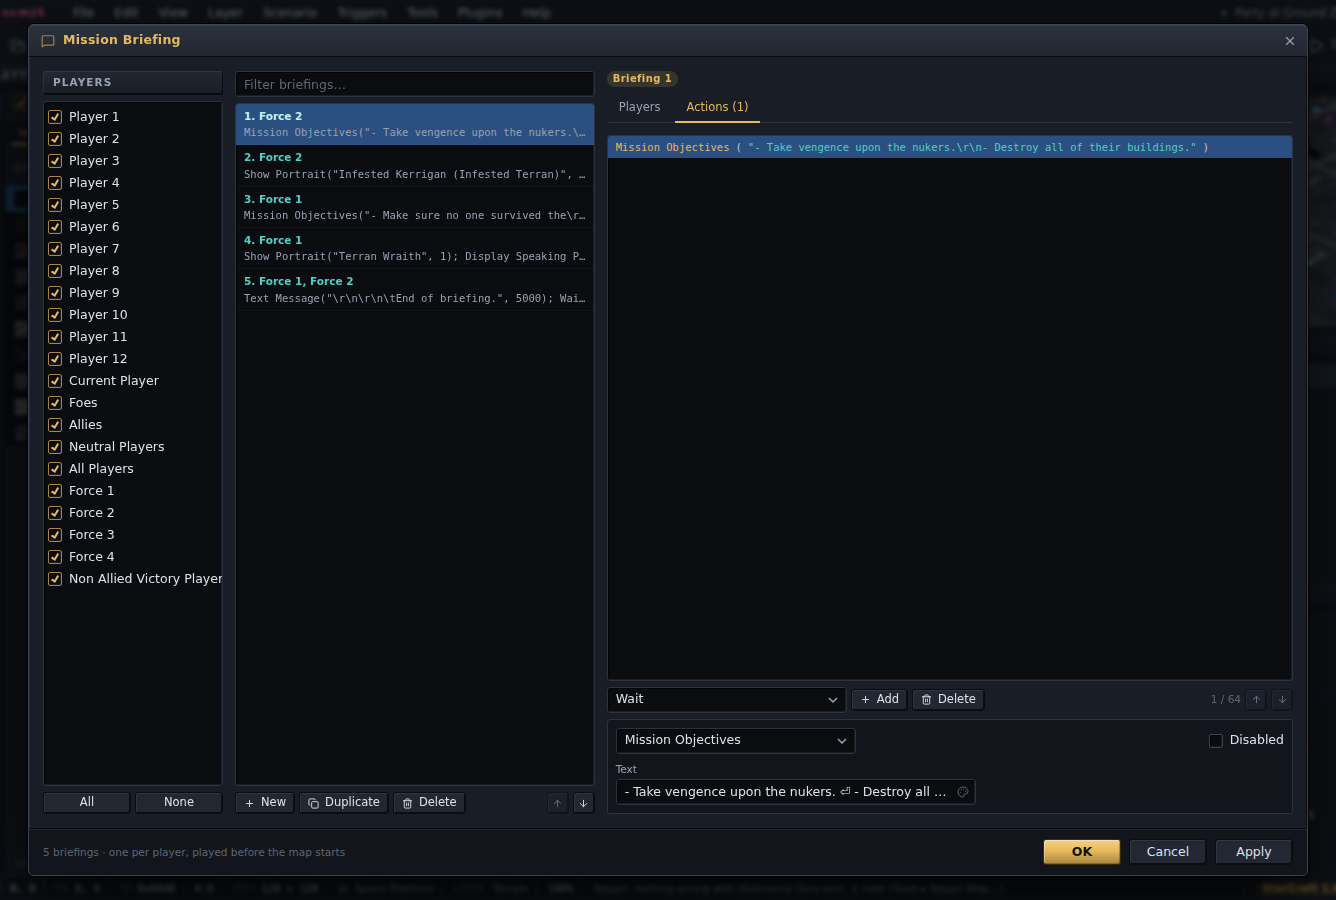Move the selected briefing down
The image size is (1336, 900).
click(584, 803)
